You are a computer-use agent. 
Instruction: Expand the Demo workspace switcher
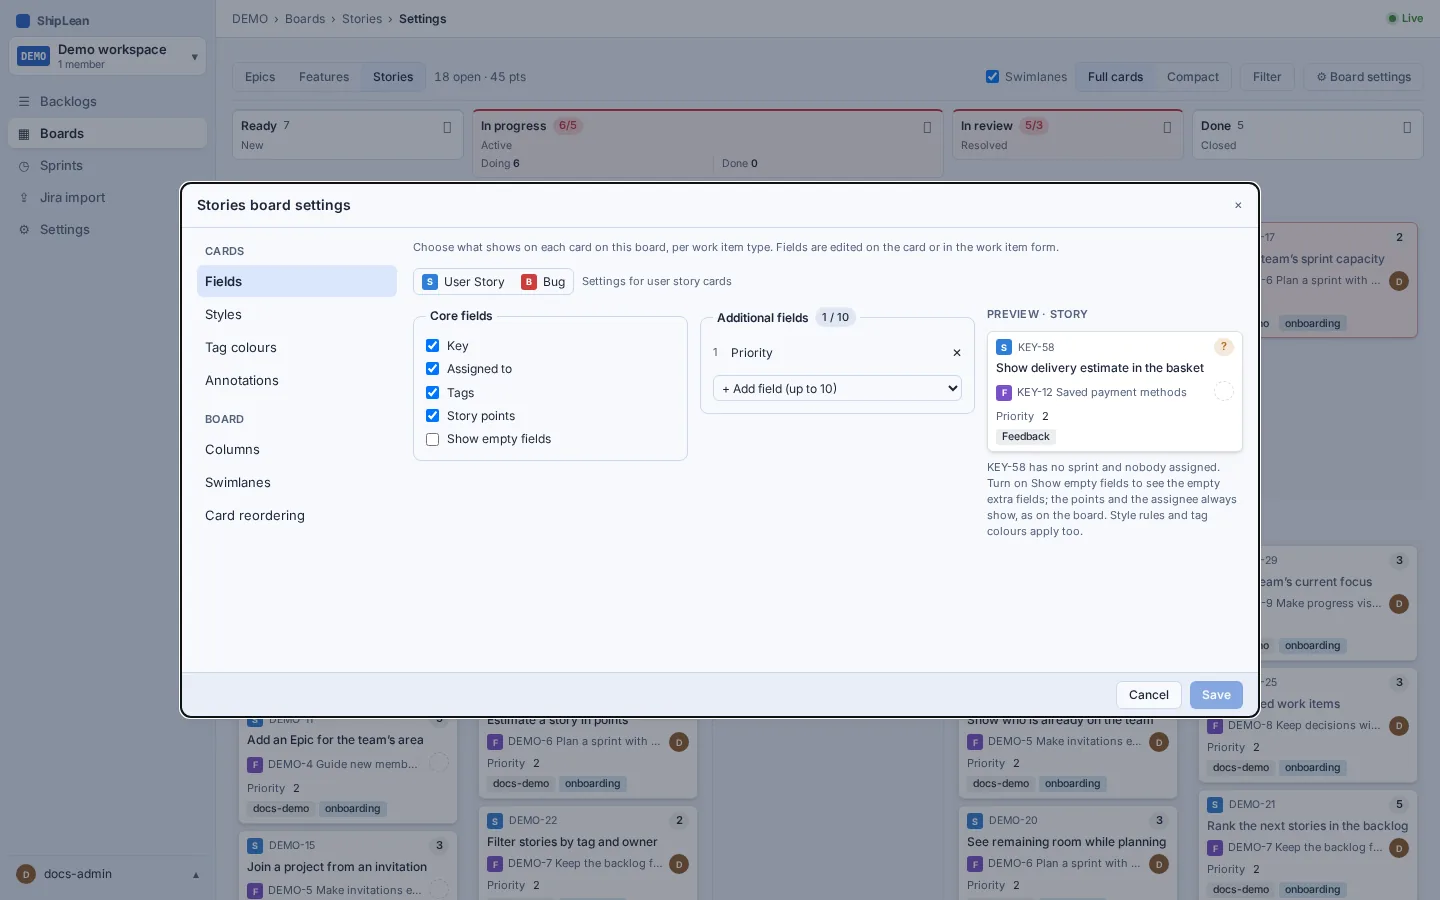click(x=107, y=56)
